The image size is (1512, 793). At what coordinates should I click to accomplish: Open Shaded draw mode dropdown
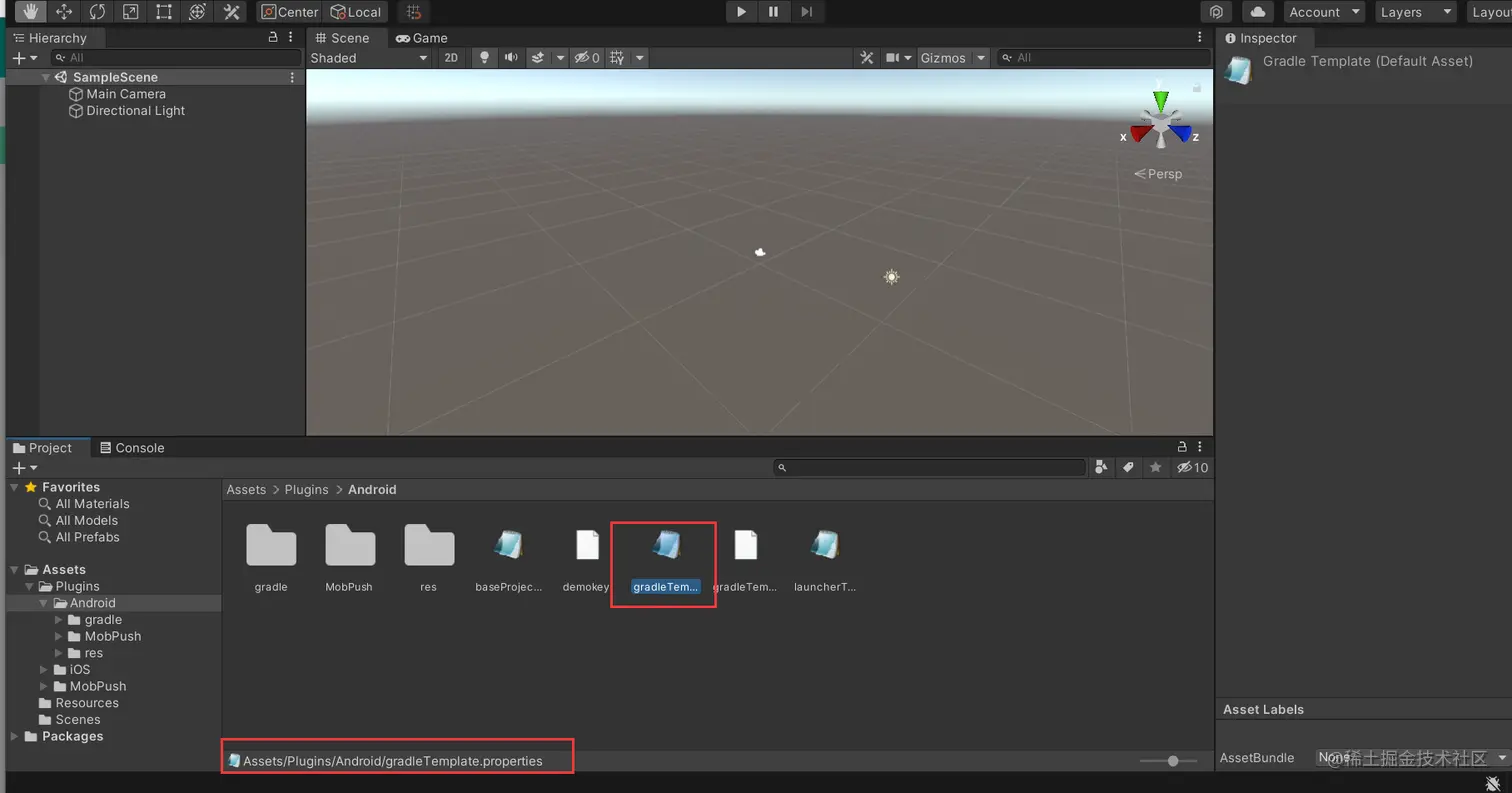(369, 58)
